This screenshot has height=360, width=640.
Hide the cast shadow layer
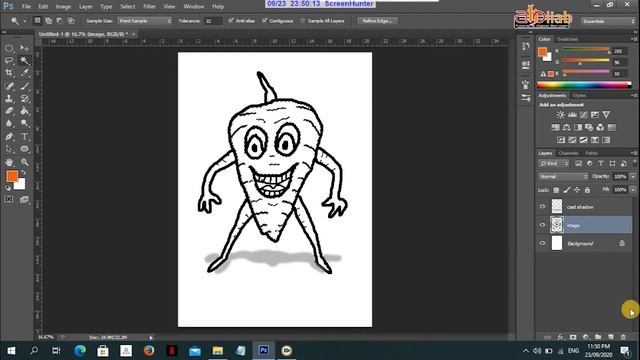(542, 207)
